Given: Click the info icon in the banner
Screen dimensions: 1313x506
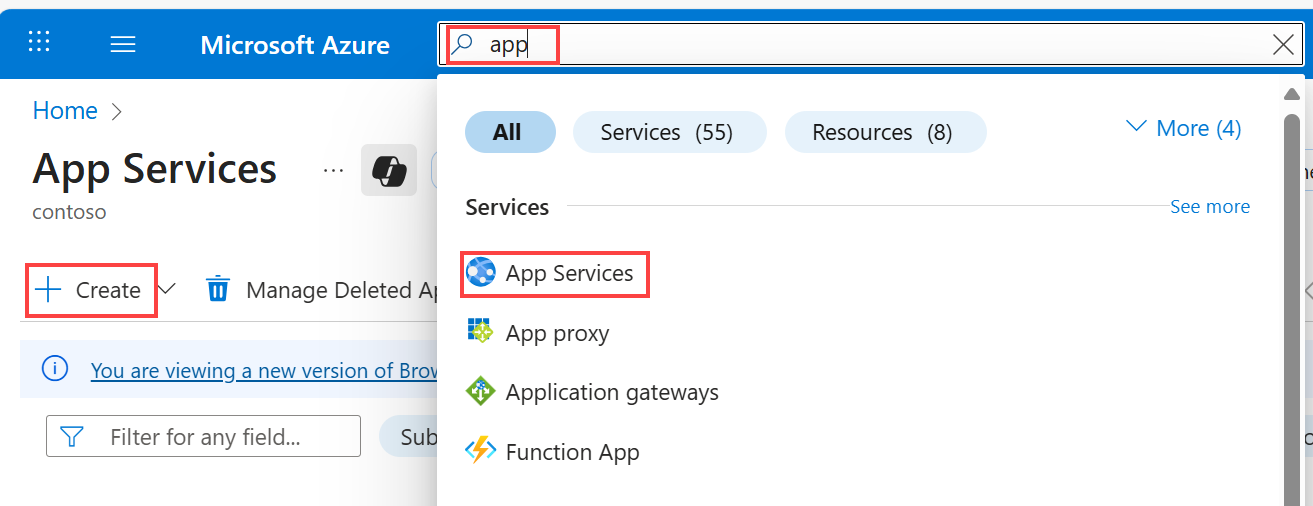Looking at the screenshot, I should [x=55, y=369].
